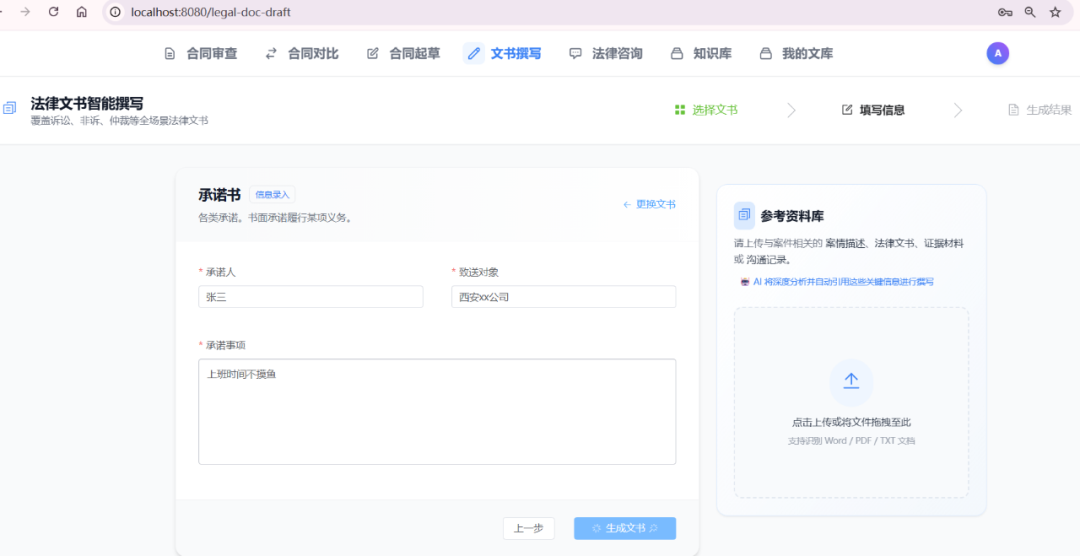Click the icon beside 我的文库
The width and height of the screenshot is (1080, 556).
765,54
